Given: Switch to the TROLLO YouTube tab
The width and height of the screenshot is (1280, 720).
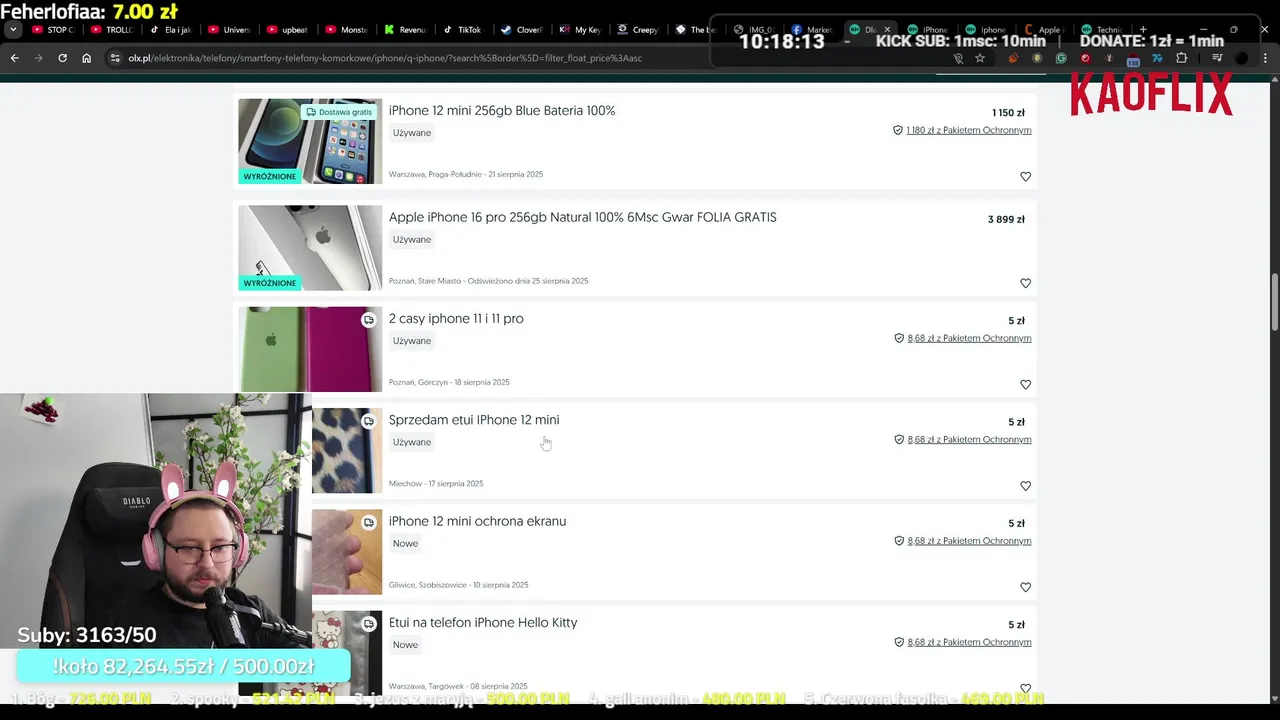Looking at the screenshot, I should tap(113, 30).
